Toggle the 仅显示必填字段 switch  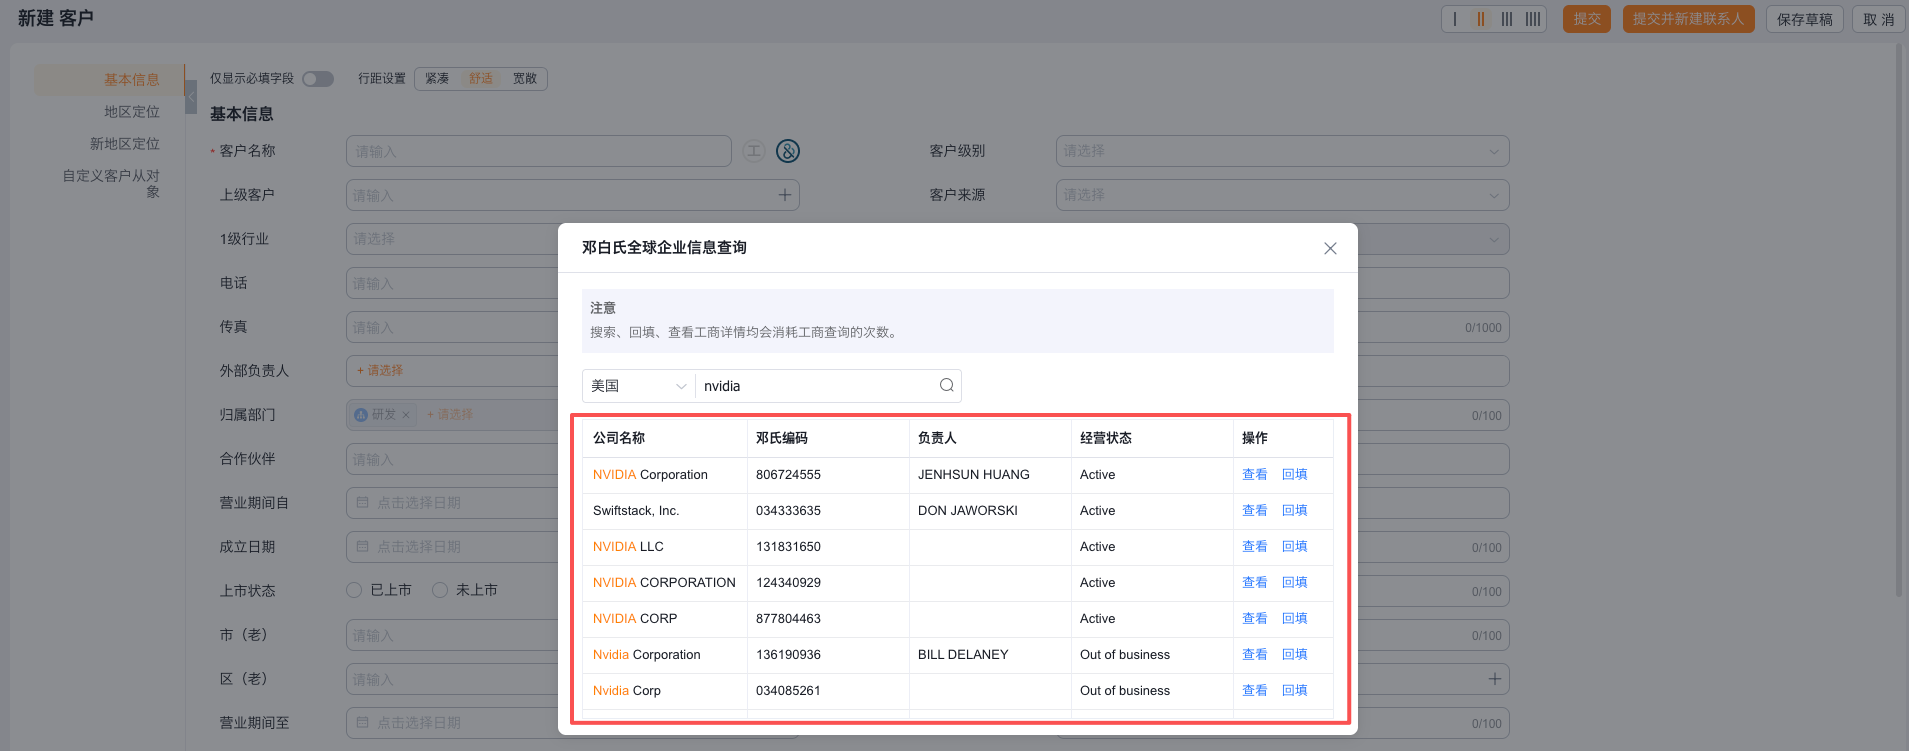pyautogui.click(x=318, y=79)
